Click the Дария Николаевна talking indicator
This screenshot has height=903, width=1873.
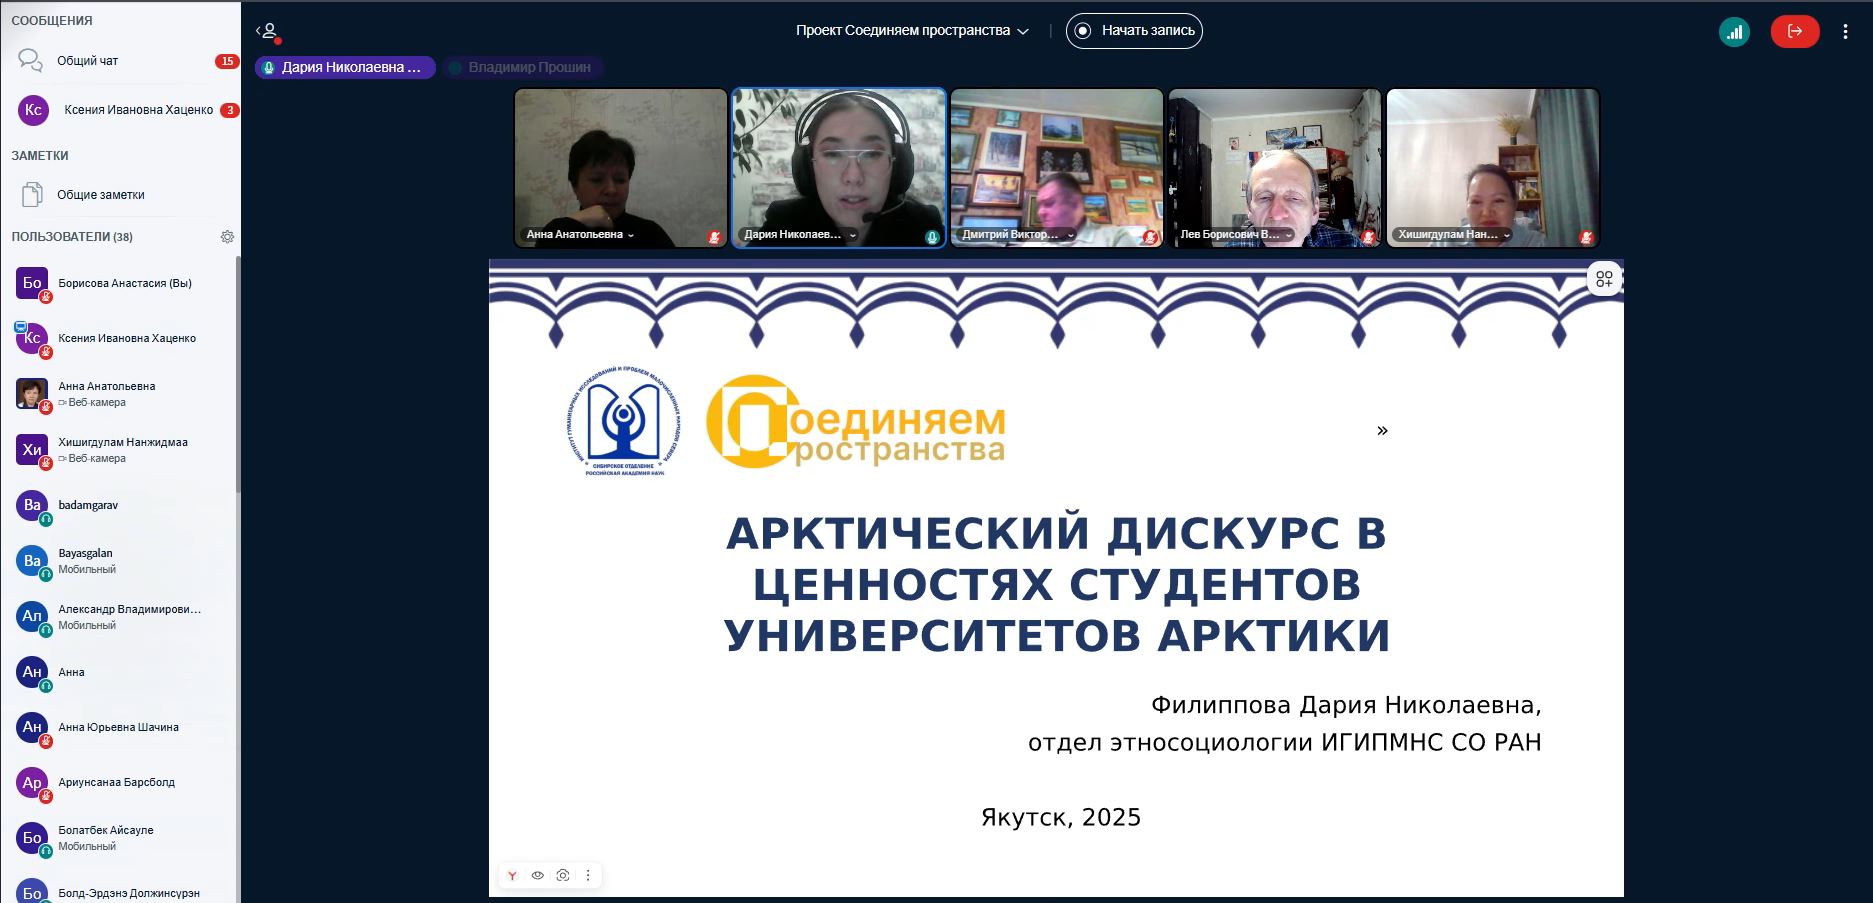click(x=345, y=68)
